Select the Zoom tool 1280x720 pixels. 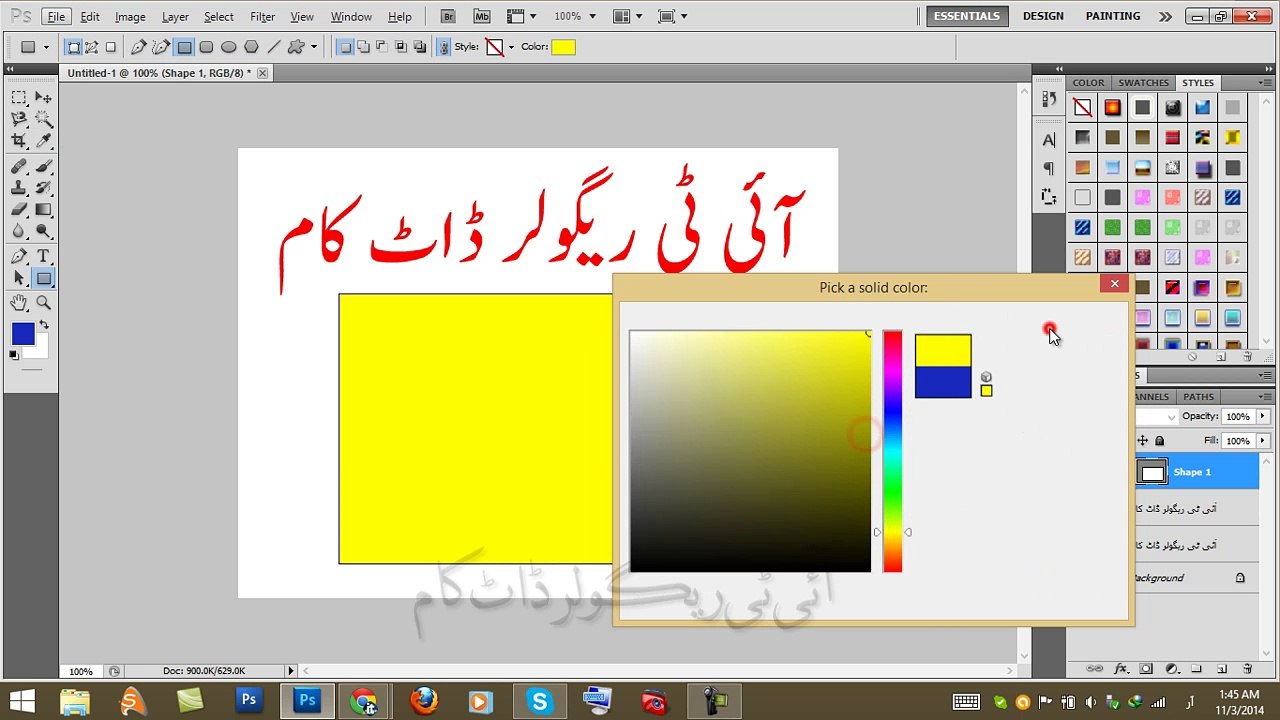(x=44, y=303)
